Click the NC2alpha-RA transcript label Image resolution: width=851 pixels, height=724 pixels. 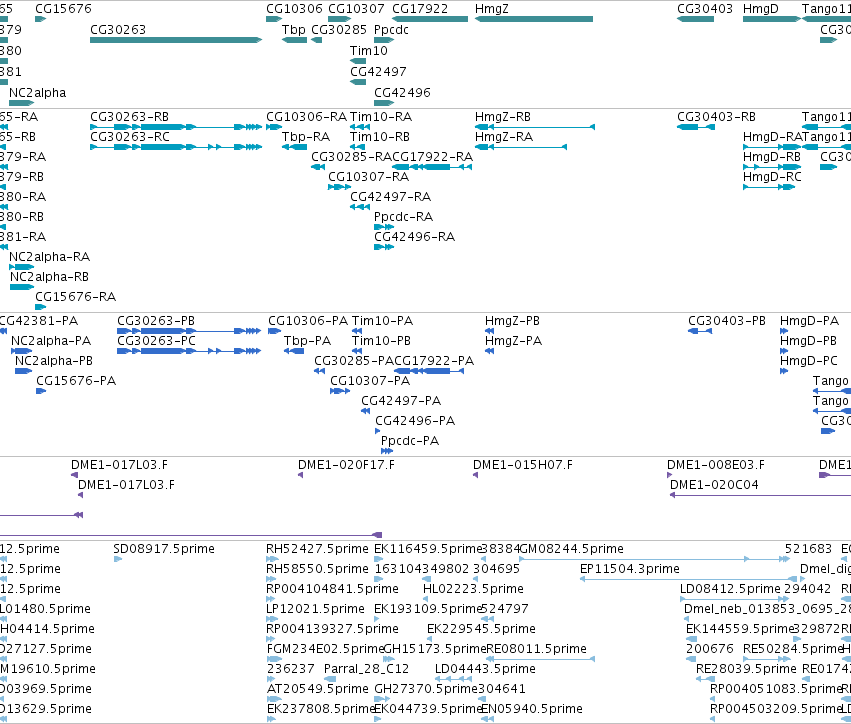[x=49, y=257]
